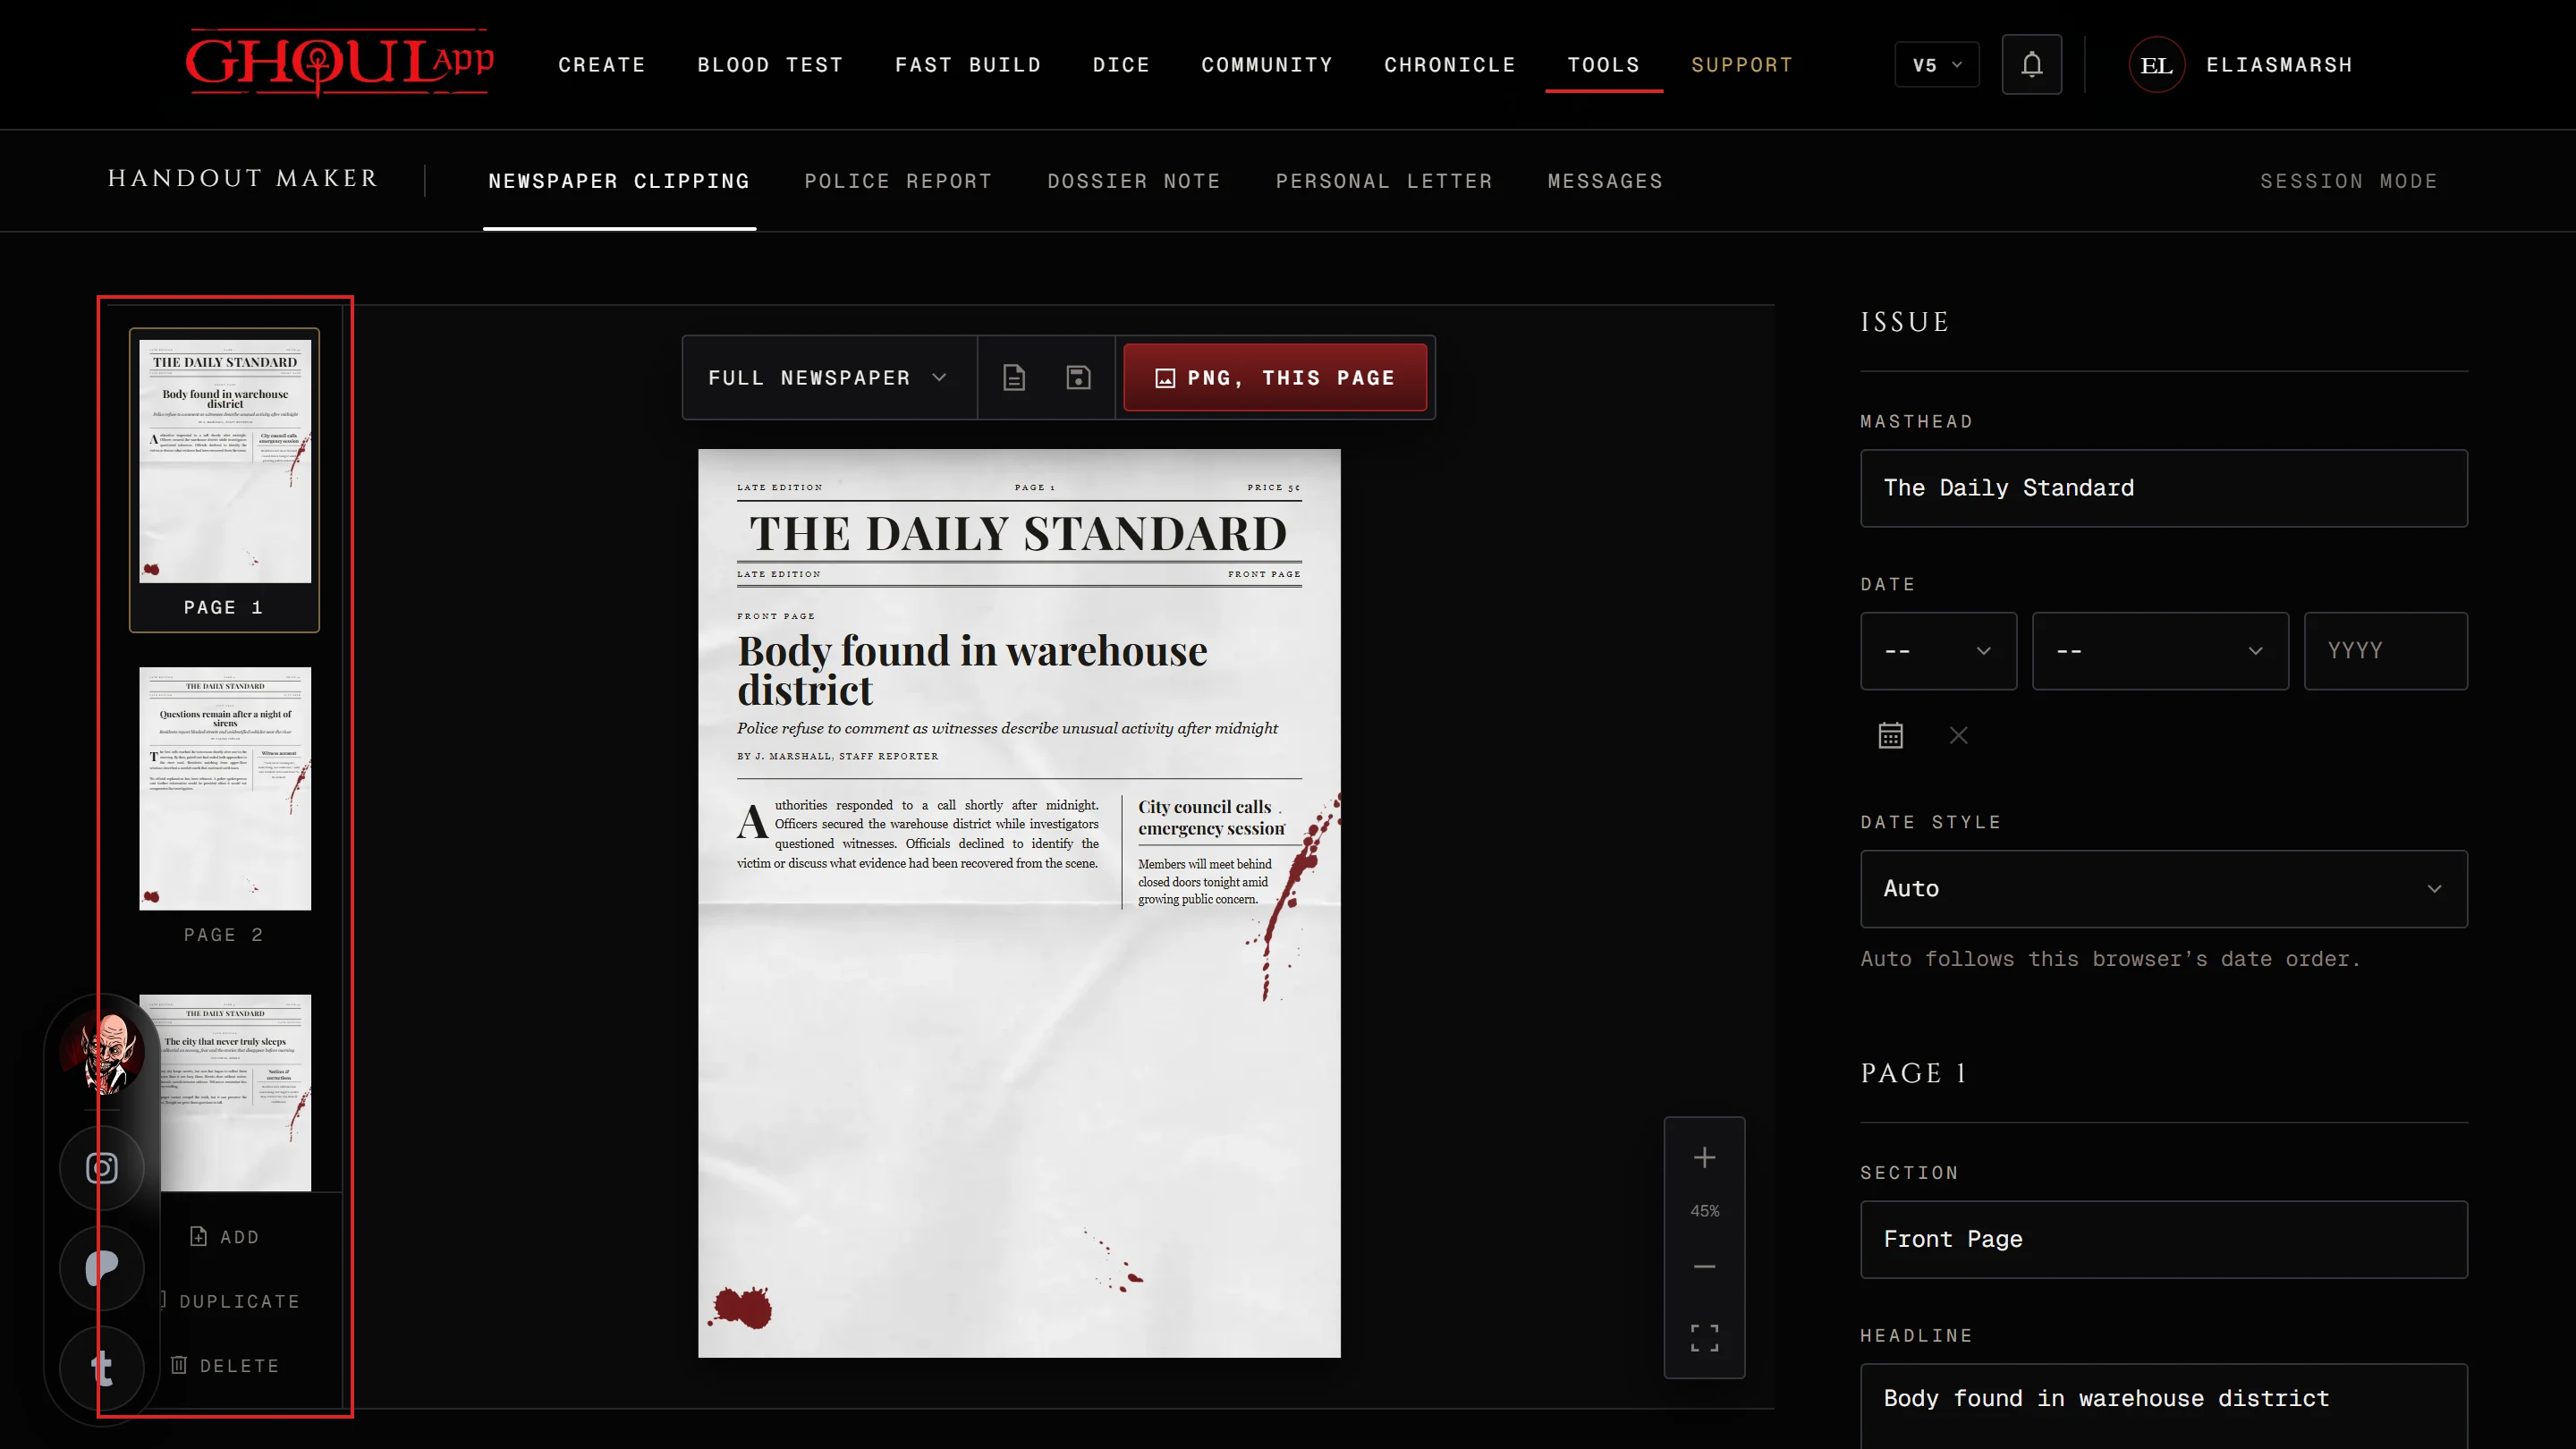
Task: Open the Tumblr social link
Action: 101,1367
